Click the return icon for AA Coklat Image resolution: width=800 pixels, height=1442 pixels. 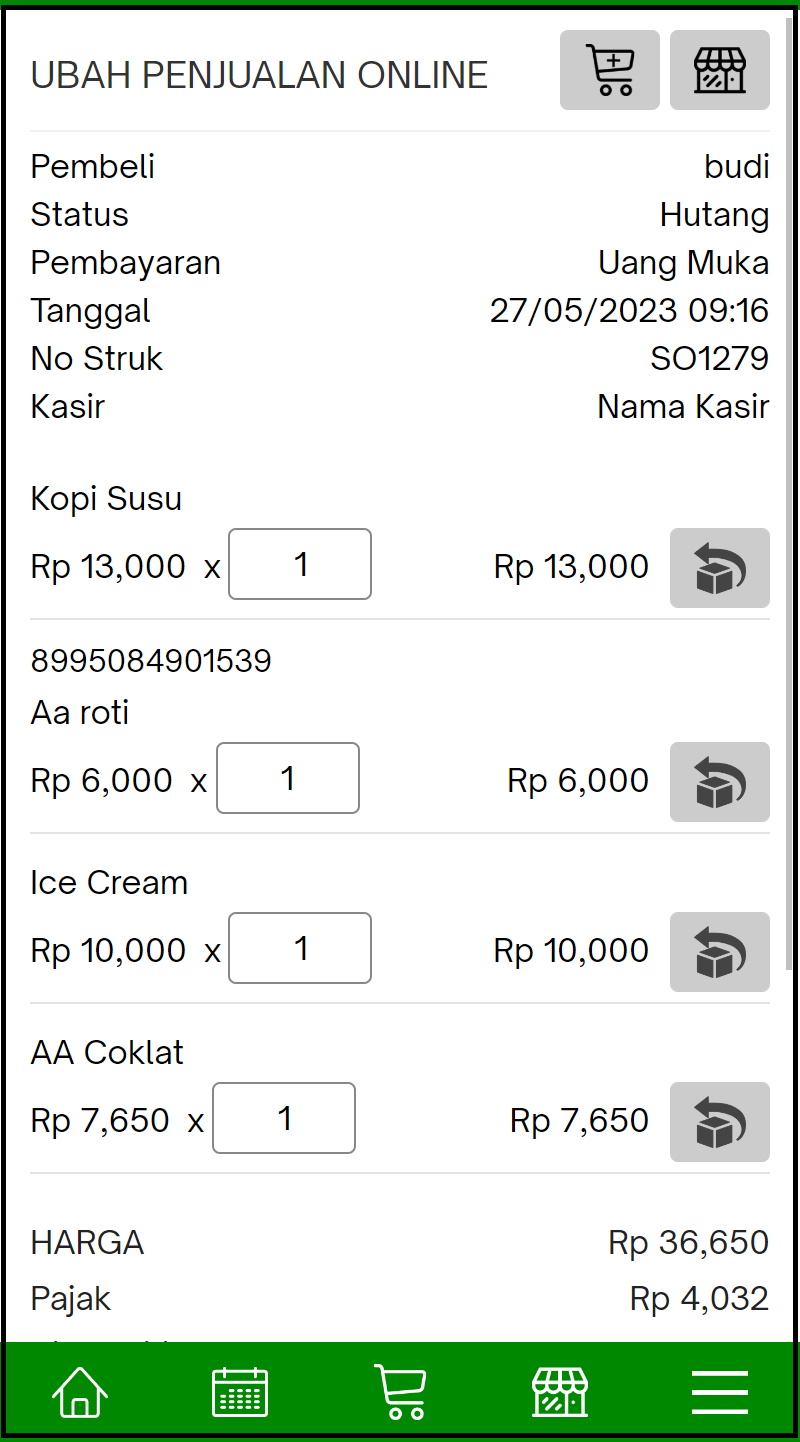click(x=719, y=1122)
